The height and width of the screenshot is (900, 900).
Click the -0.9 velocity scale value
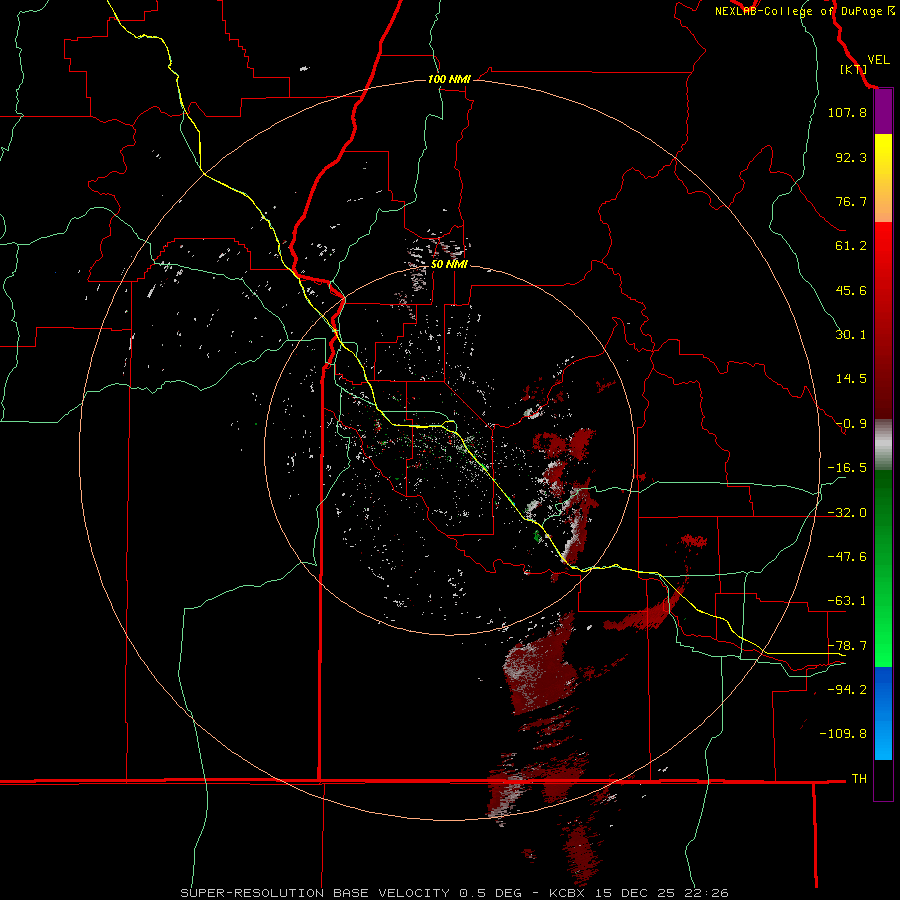coord(851,424)
